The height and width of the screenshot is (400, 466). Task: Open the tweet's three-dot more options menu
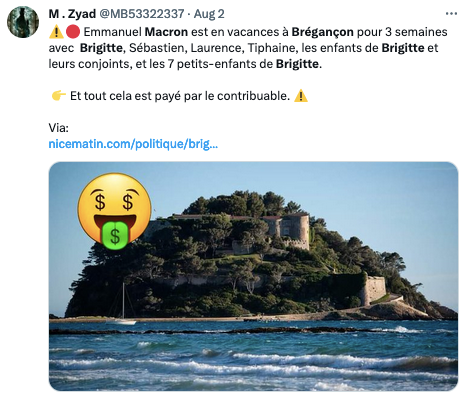[451, 14]
